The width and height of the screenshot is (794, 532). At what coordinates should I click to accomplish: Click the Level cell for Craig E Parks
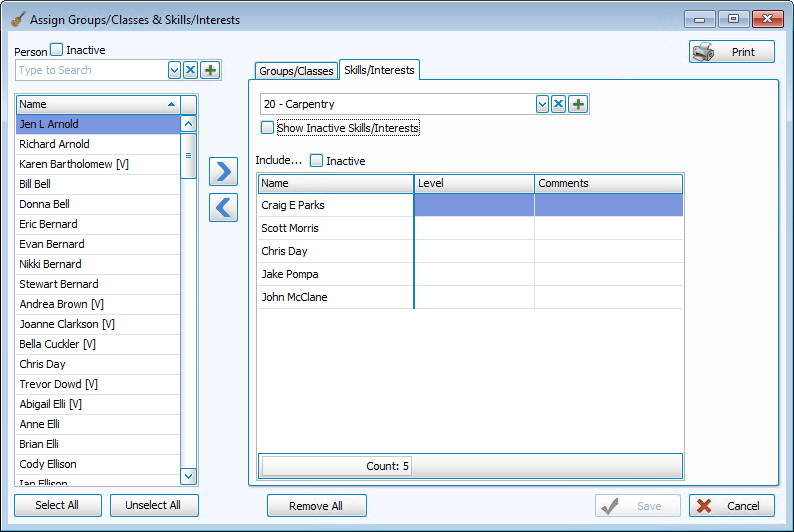click(x=474, y=205)
